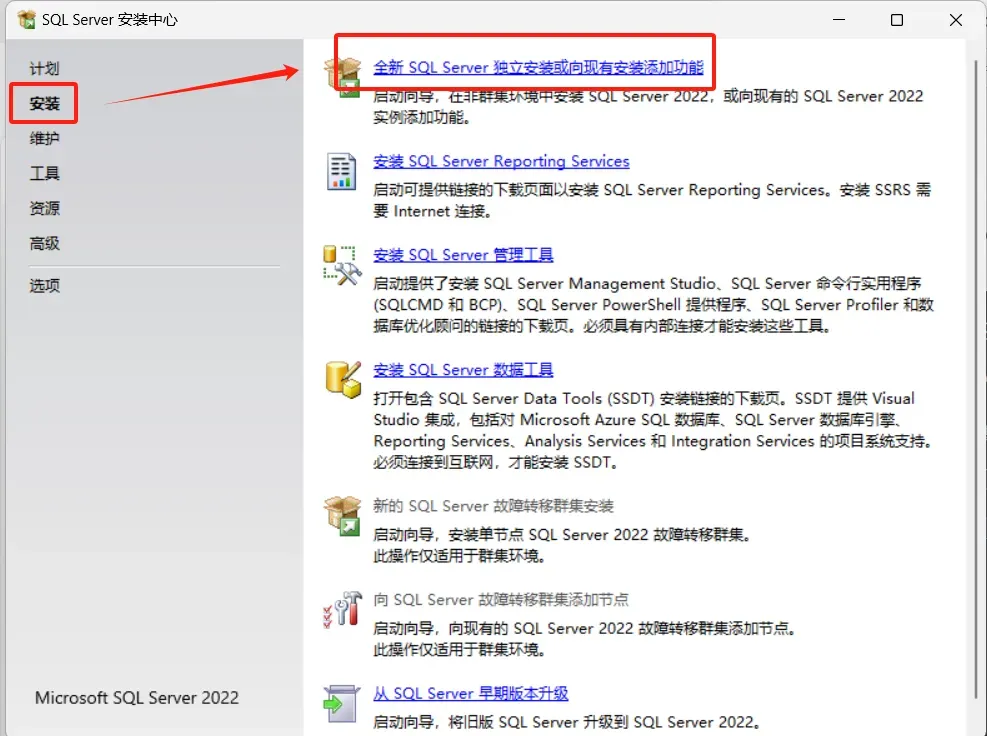Click 安装 SQL Server Reporting Services link
Viewport: 987px width, 736px height.
(x=501, y=161)
